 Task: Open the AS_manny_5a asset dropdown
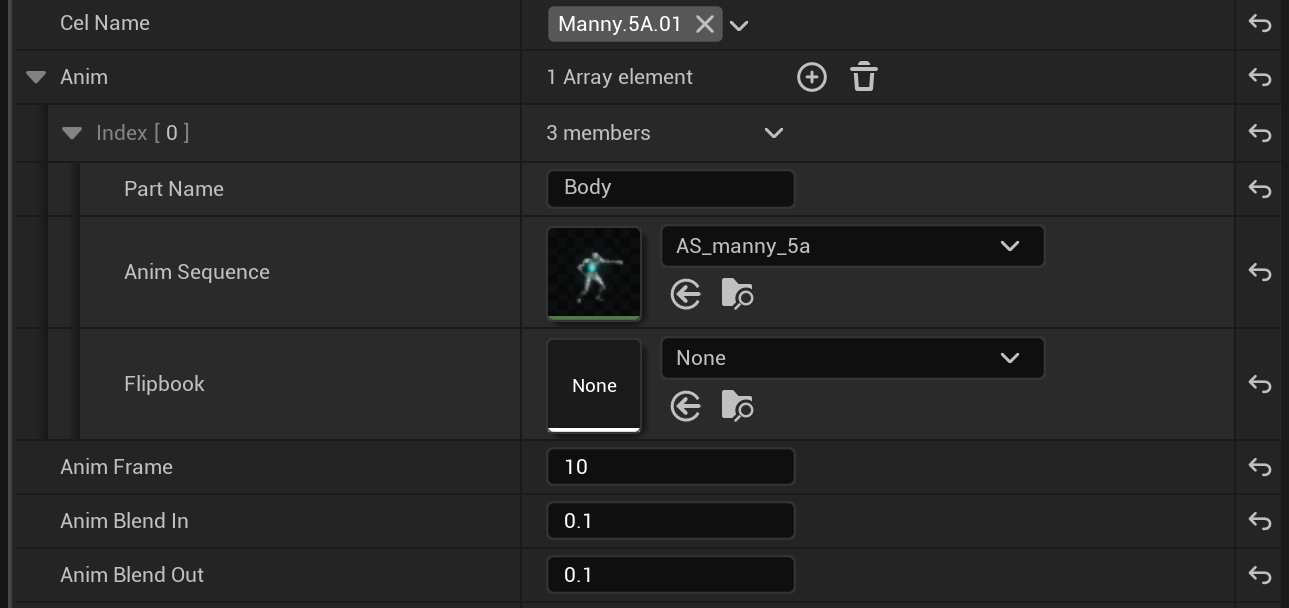[x=1010, y=245]
